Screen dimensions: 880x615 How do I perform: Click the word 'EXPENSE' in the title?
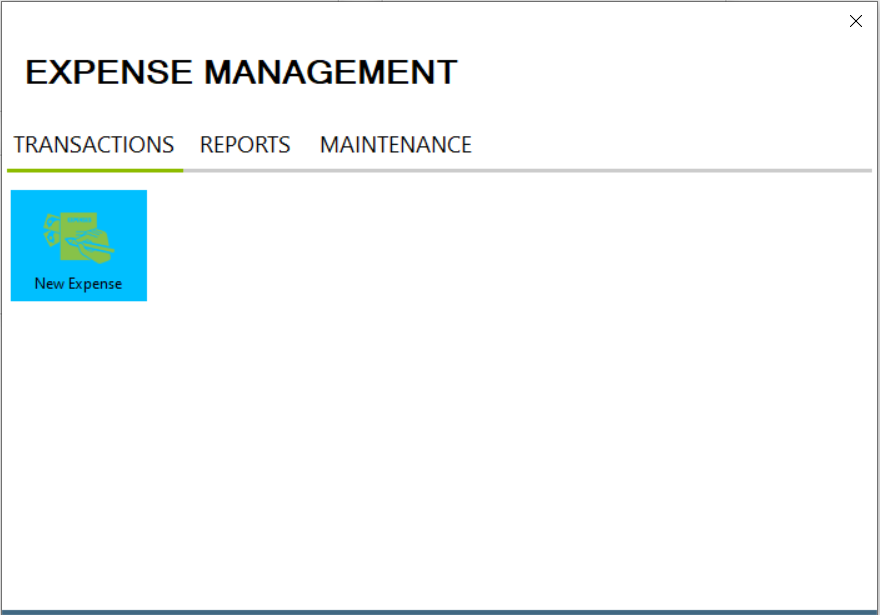pos(109,73)
